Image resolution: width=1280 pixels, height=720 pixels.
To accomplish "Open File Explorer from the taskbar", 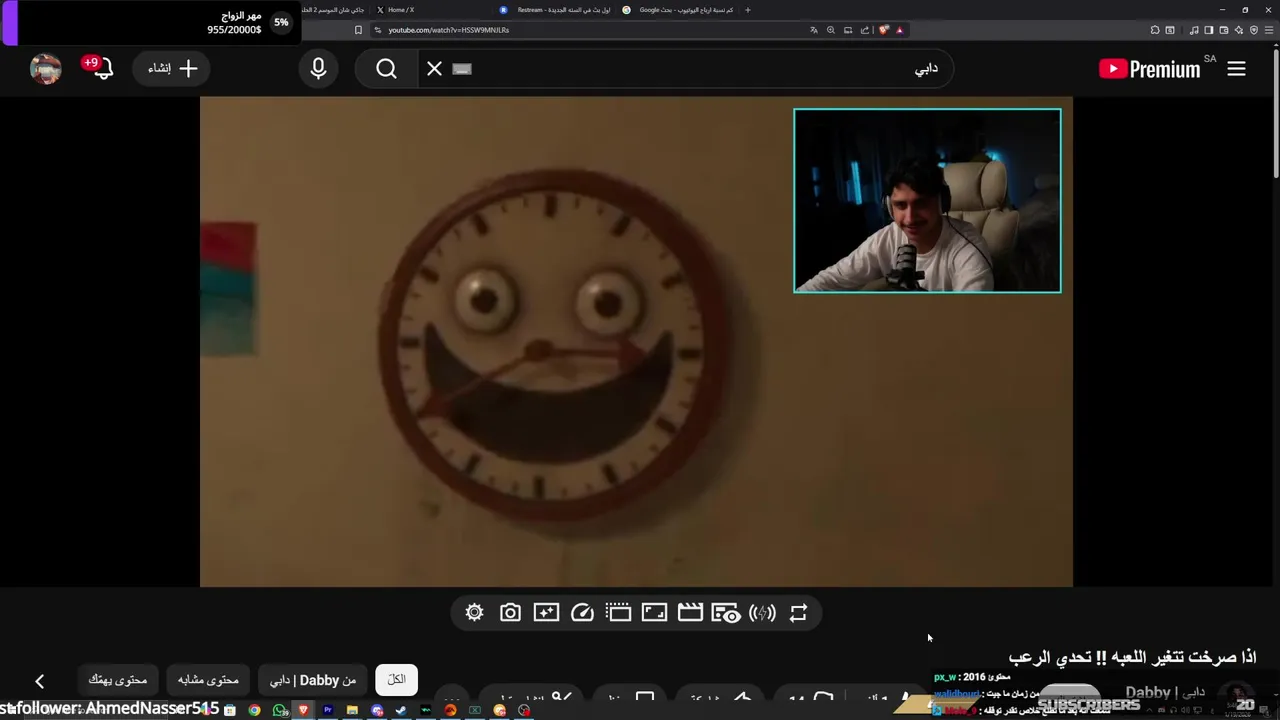I will [x=352, y=710].
